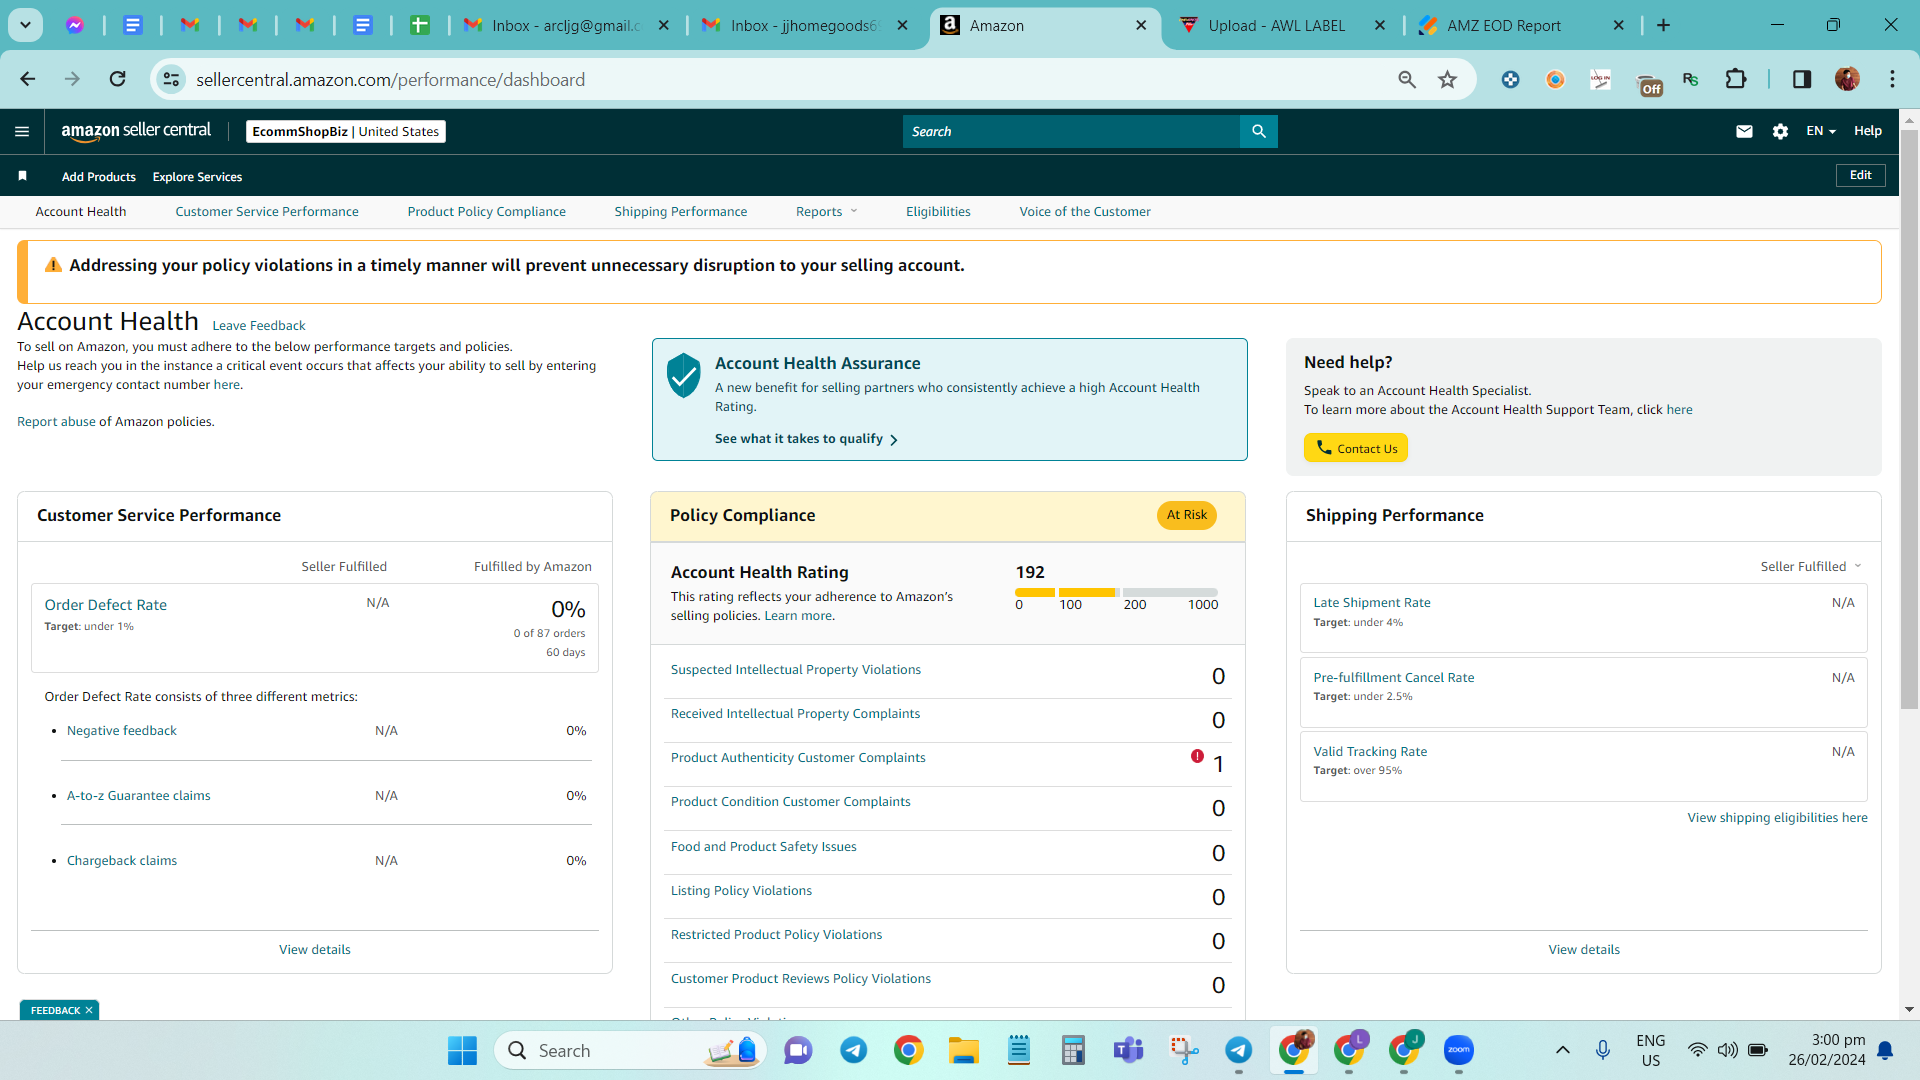Click the red alert icon for Authenticity Complaints

point(1197,756)
